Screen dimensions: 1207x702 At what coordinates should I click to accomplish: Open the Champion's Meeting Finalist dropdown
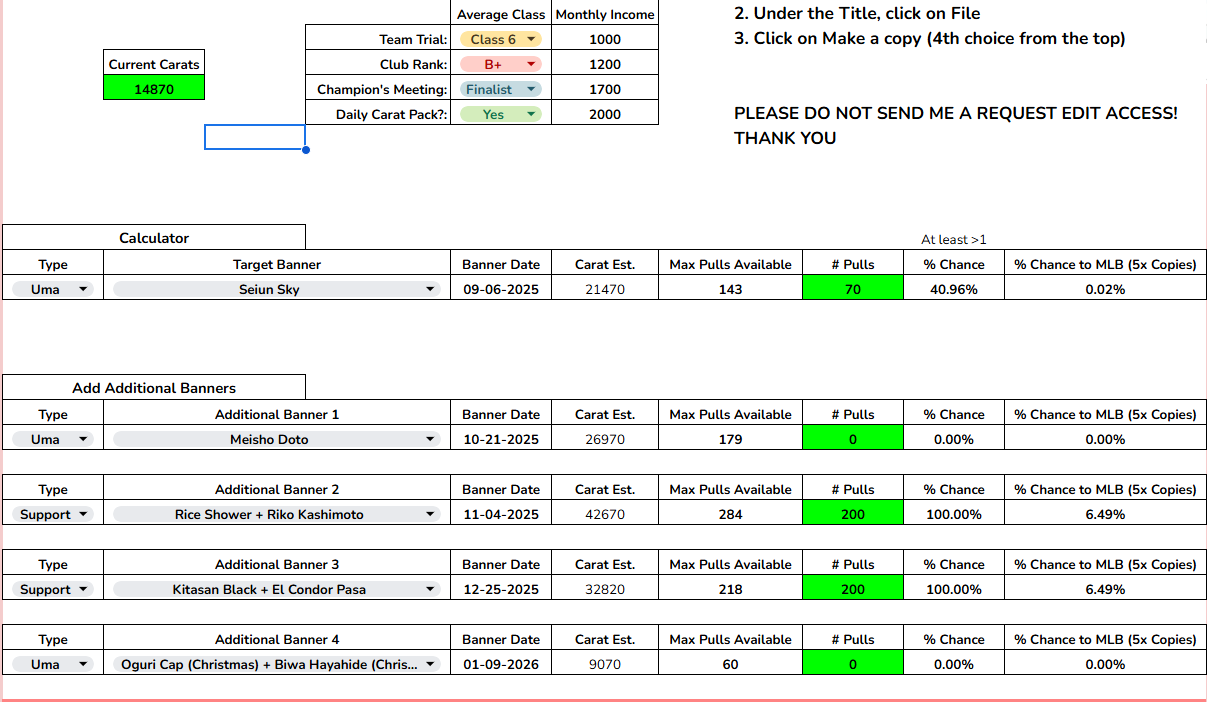(x=500, y=89)
